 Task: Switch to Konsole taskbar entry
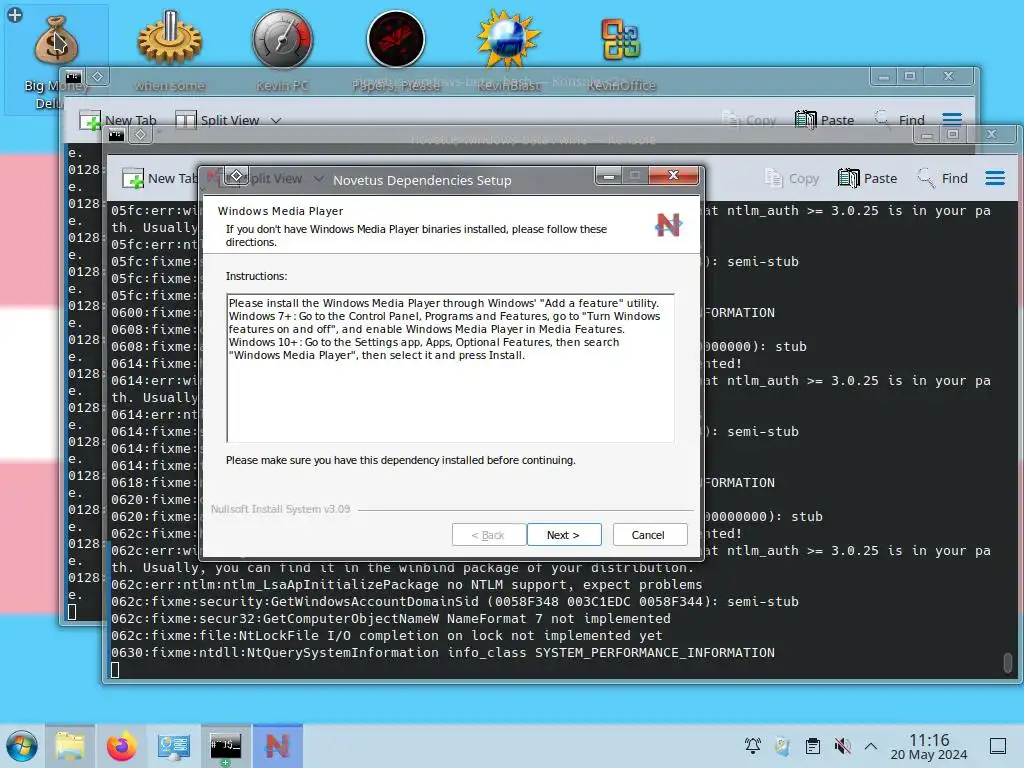tap(226, 746)
